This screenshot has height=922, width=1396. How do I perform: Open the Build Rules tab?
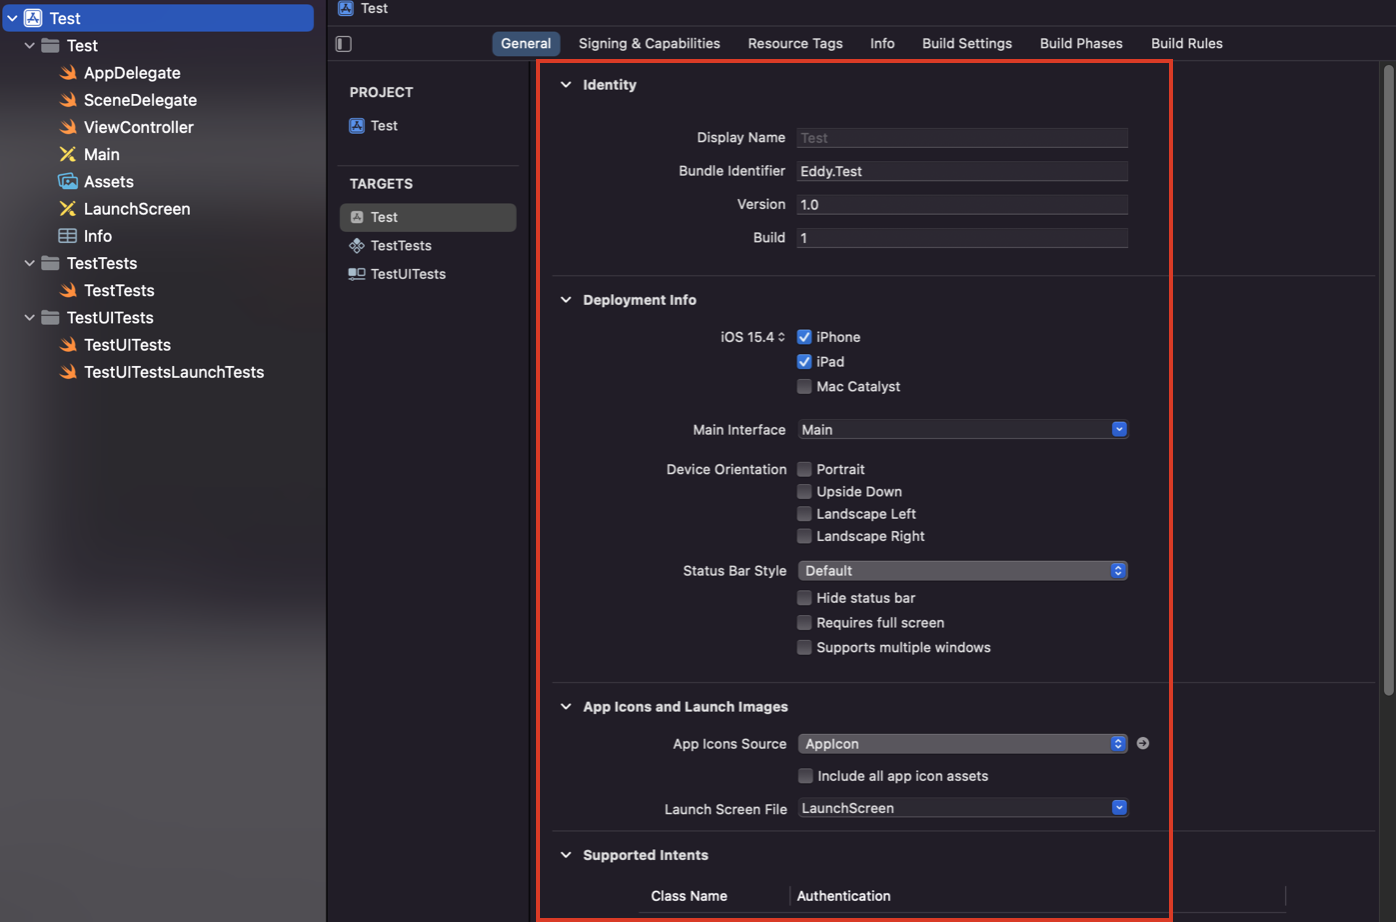[1187, 43]
